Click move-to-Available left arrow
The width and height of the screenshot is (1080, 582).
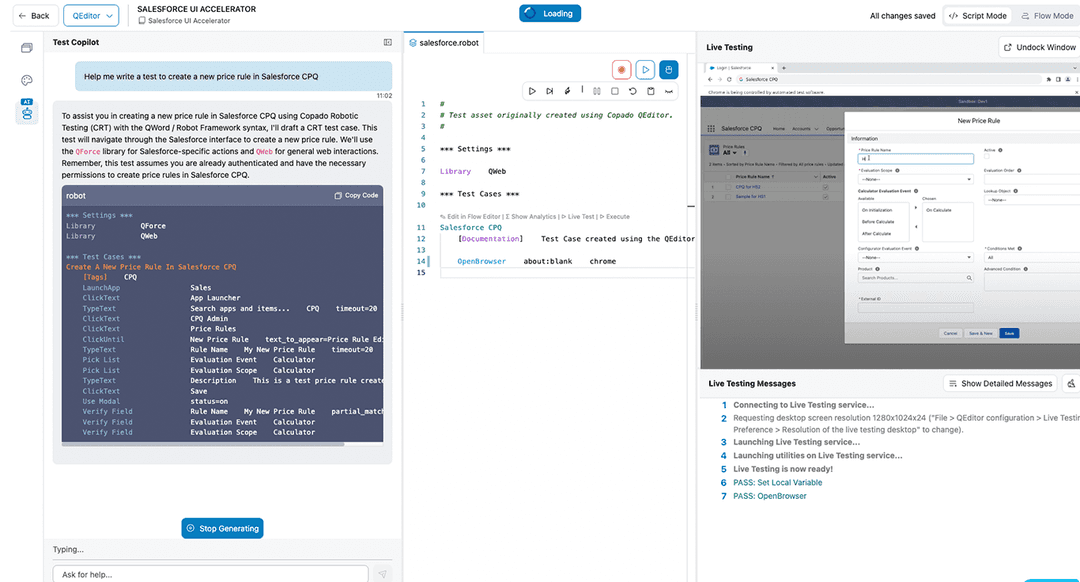pyautogui.click(x=915, y=226)
